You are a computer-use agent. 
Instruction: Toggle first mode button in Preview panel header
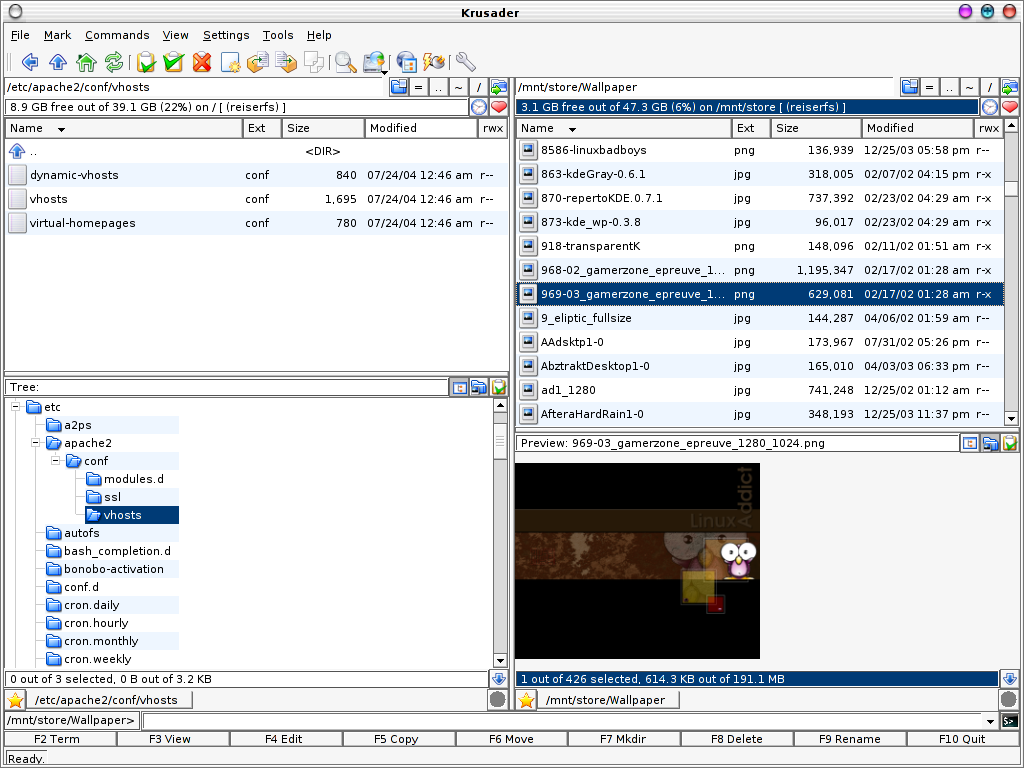970,443
